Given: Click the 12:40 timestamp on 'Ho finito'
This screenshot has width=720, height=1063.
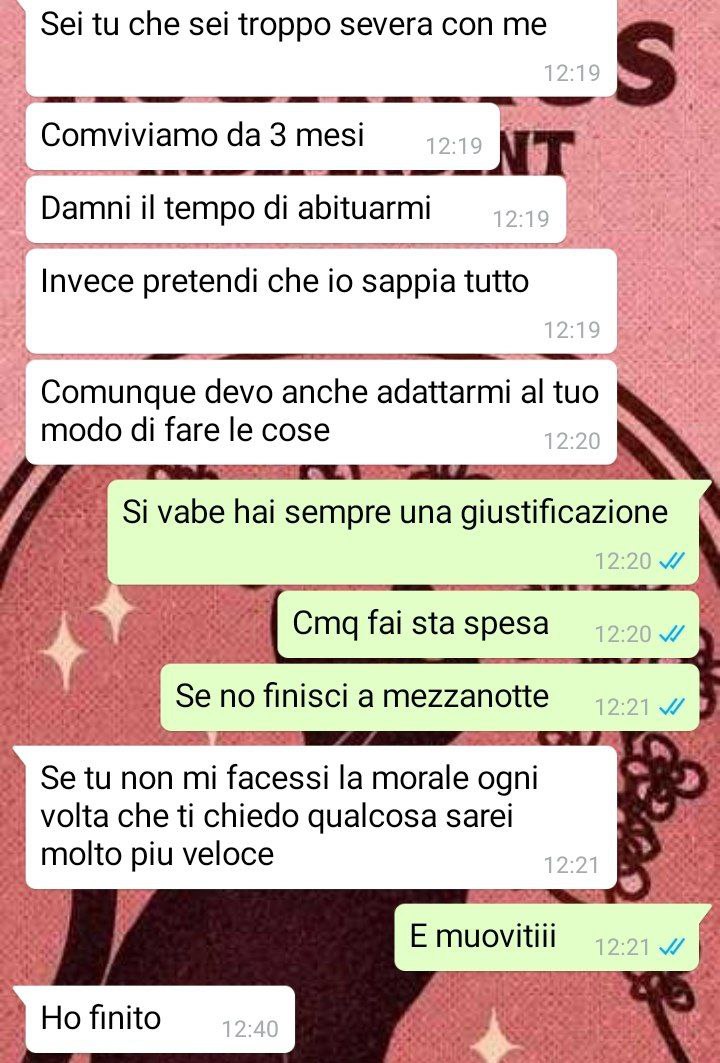Looking at the screenshot, I should click(x=250, y=1029).
